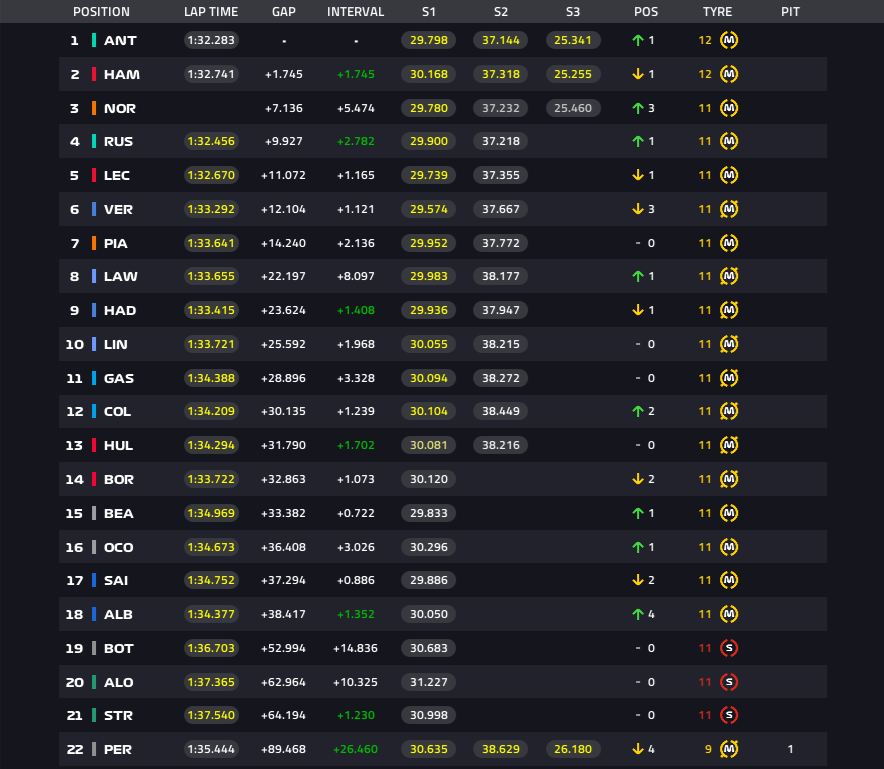
Task: Click BOT's red soft tyre icon
Action: [729, 648]
